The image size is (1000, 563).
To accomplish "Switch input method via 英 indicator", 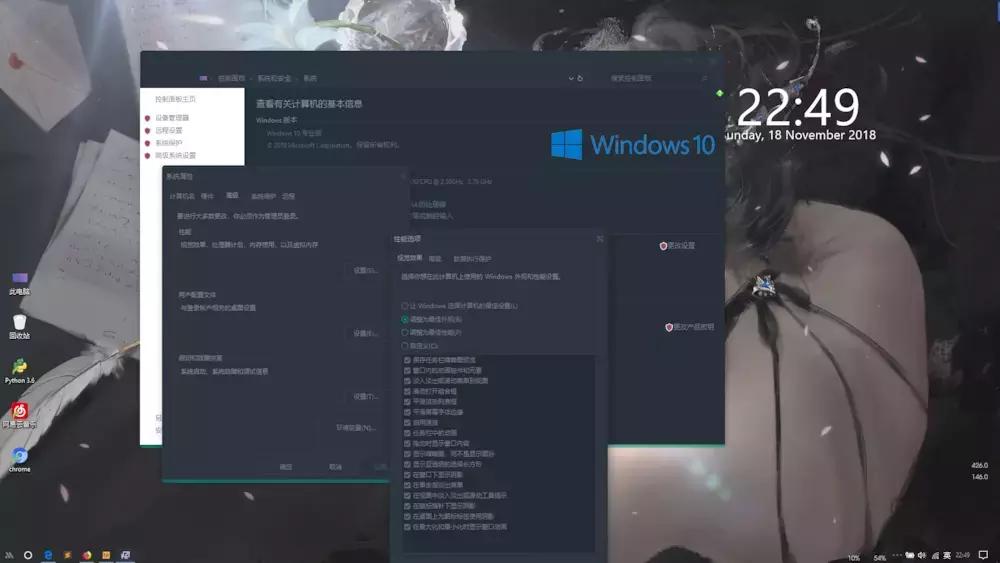I will click(x=947, y=555).
